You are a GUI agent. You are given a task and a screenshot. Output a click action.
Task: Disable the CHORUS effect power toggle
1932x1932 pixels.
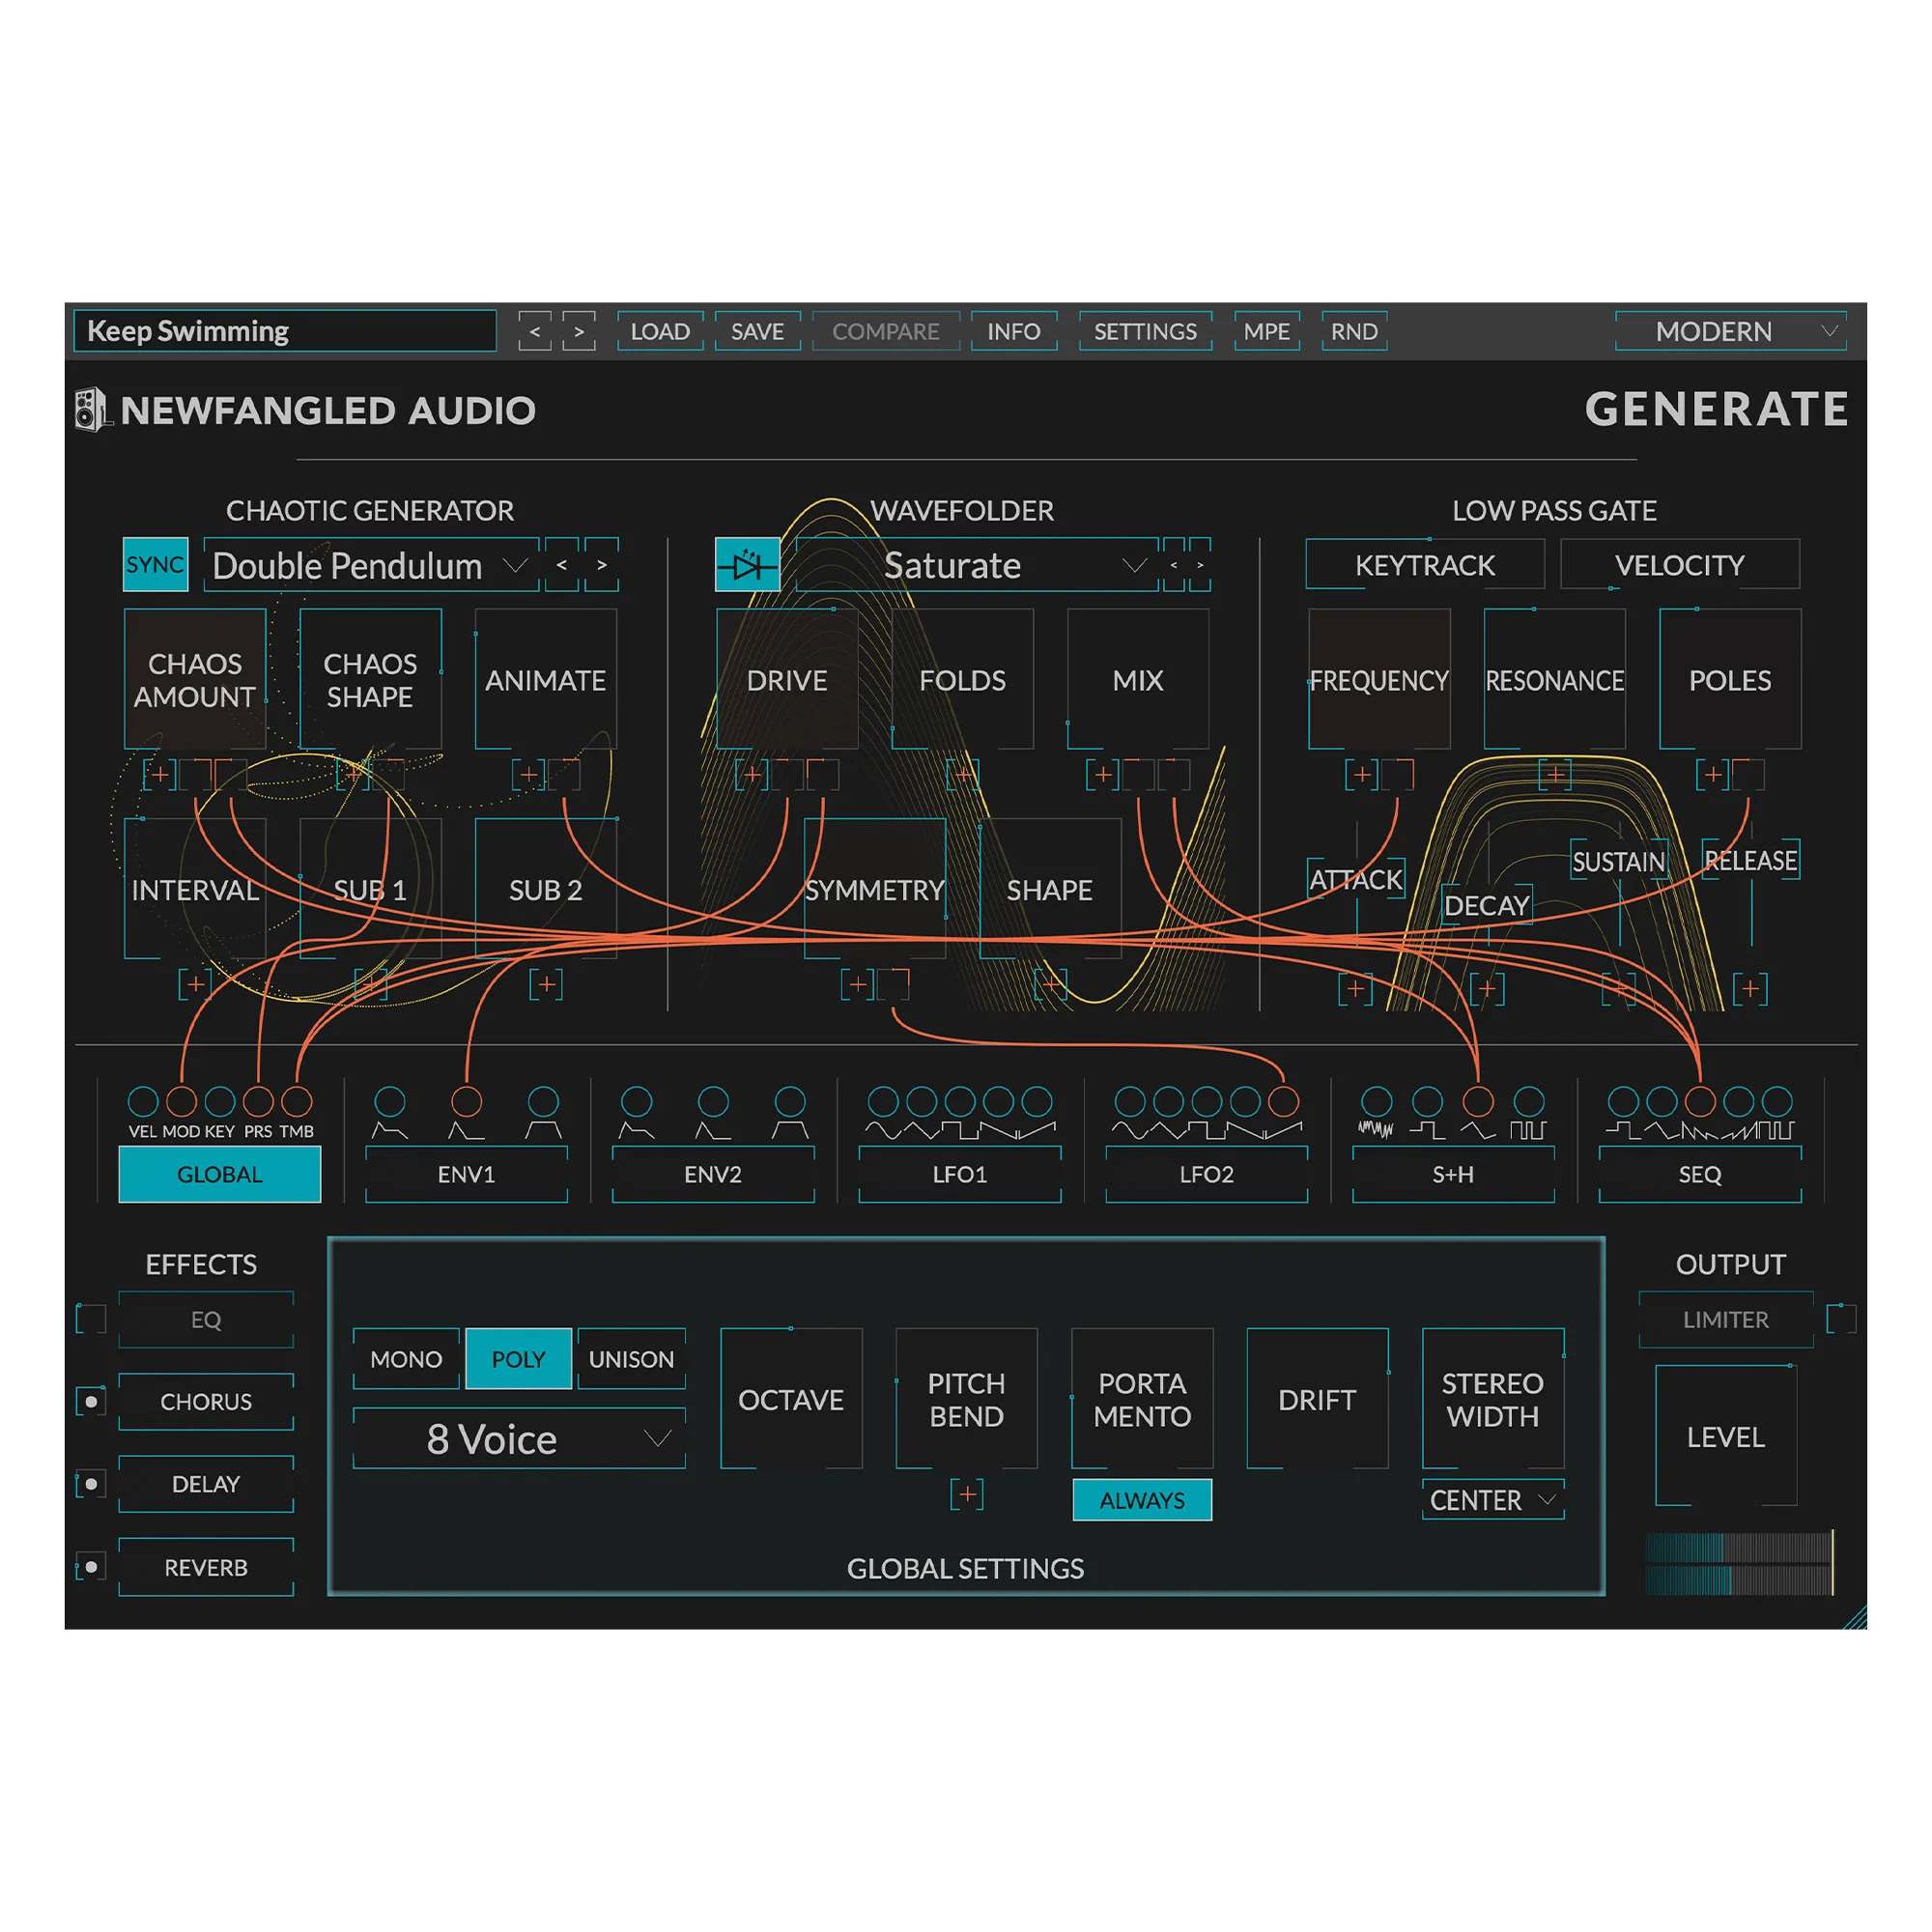(91, 1402)
